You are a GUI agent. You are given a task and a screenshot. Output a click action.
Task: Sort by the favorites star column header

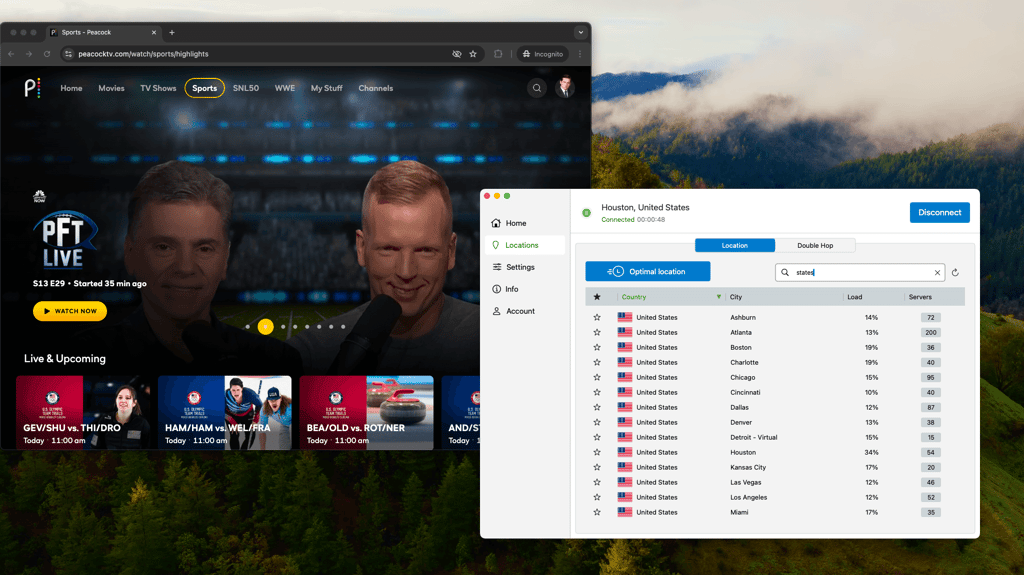click(x=597, y=297)
